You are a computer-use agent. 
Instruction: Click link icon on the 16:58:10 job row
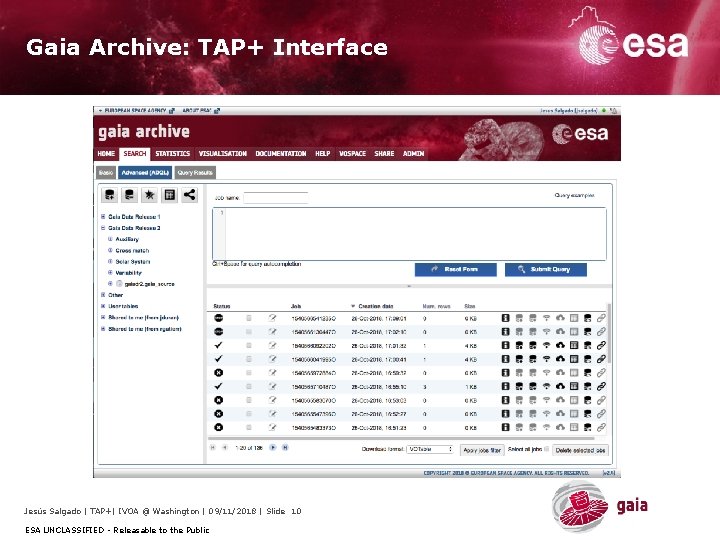tap(601, 387)
